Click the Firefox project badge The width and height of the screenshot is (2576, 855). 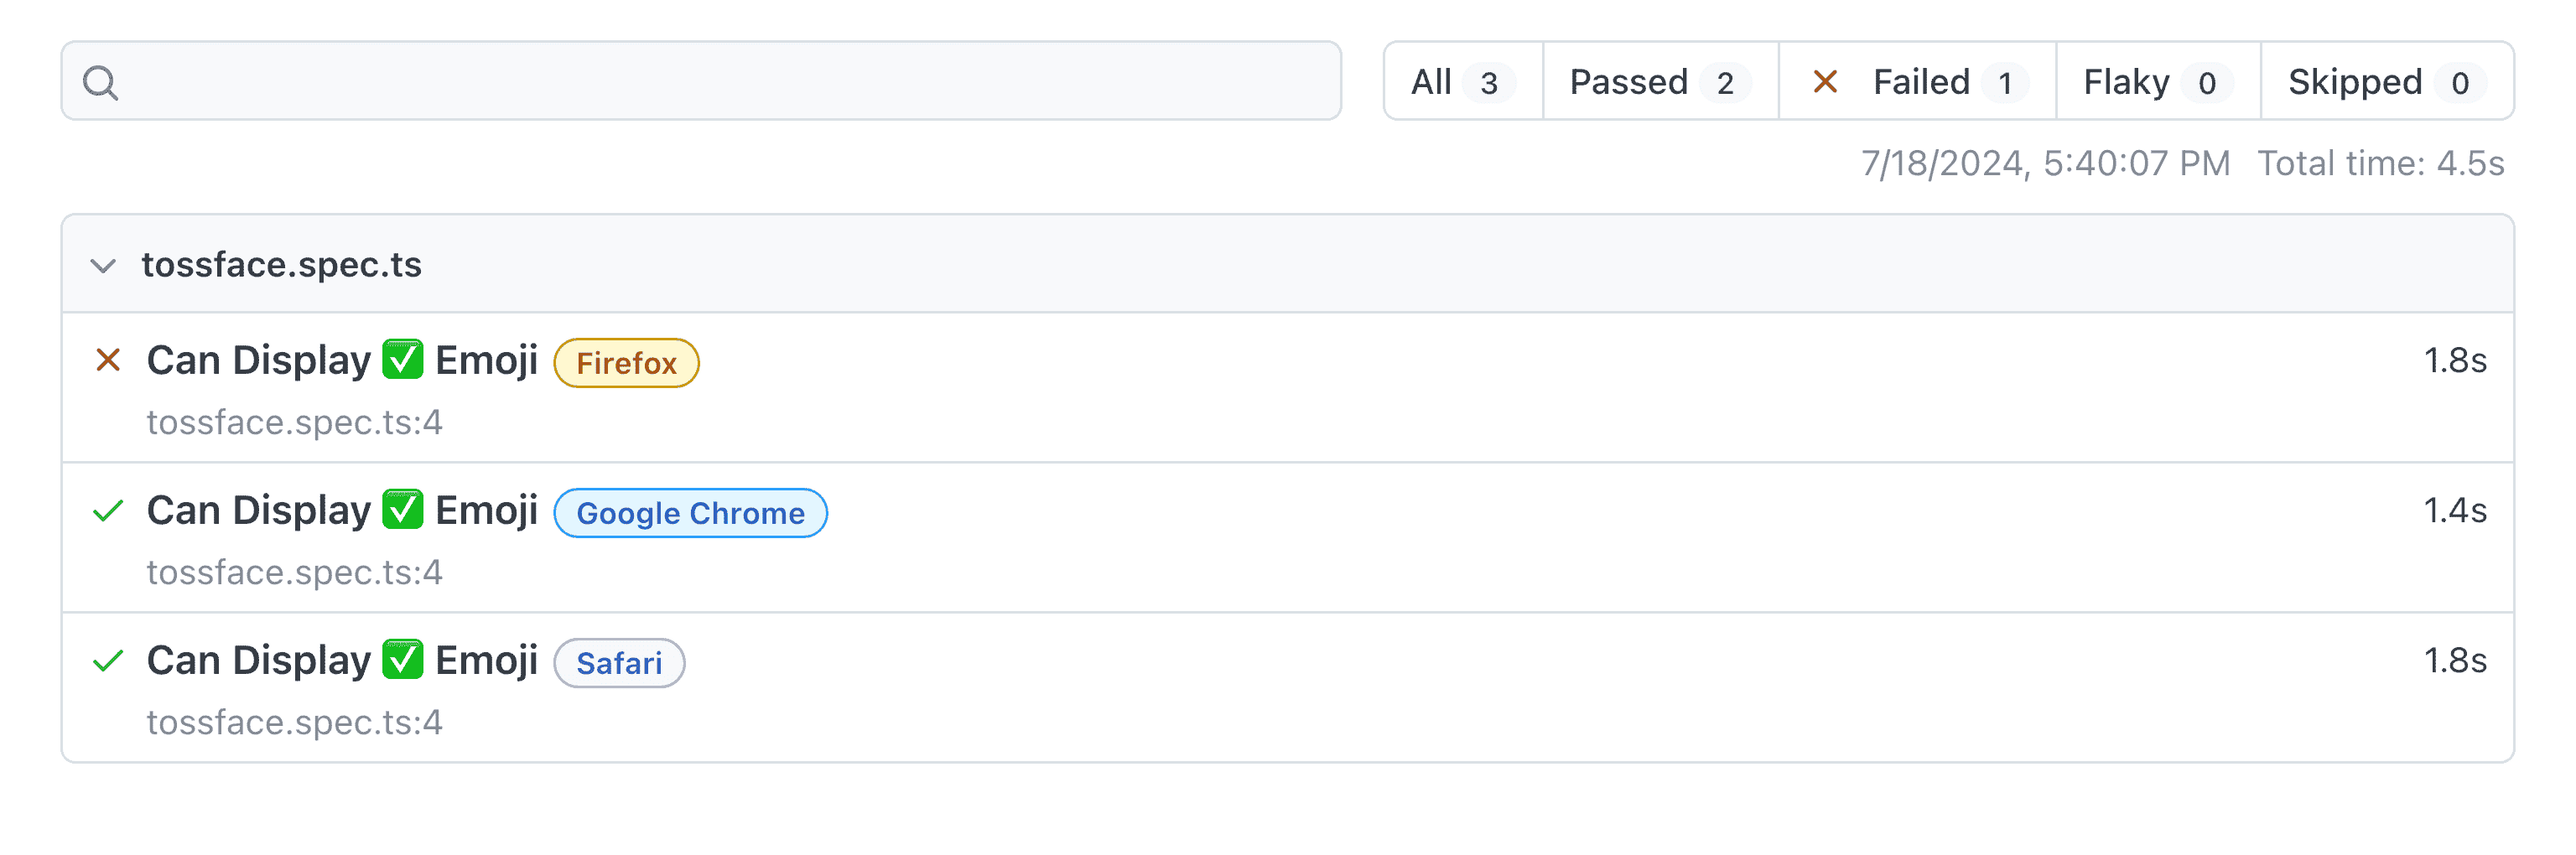[626, 363]
